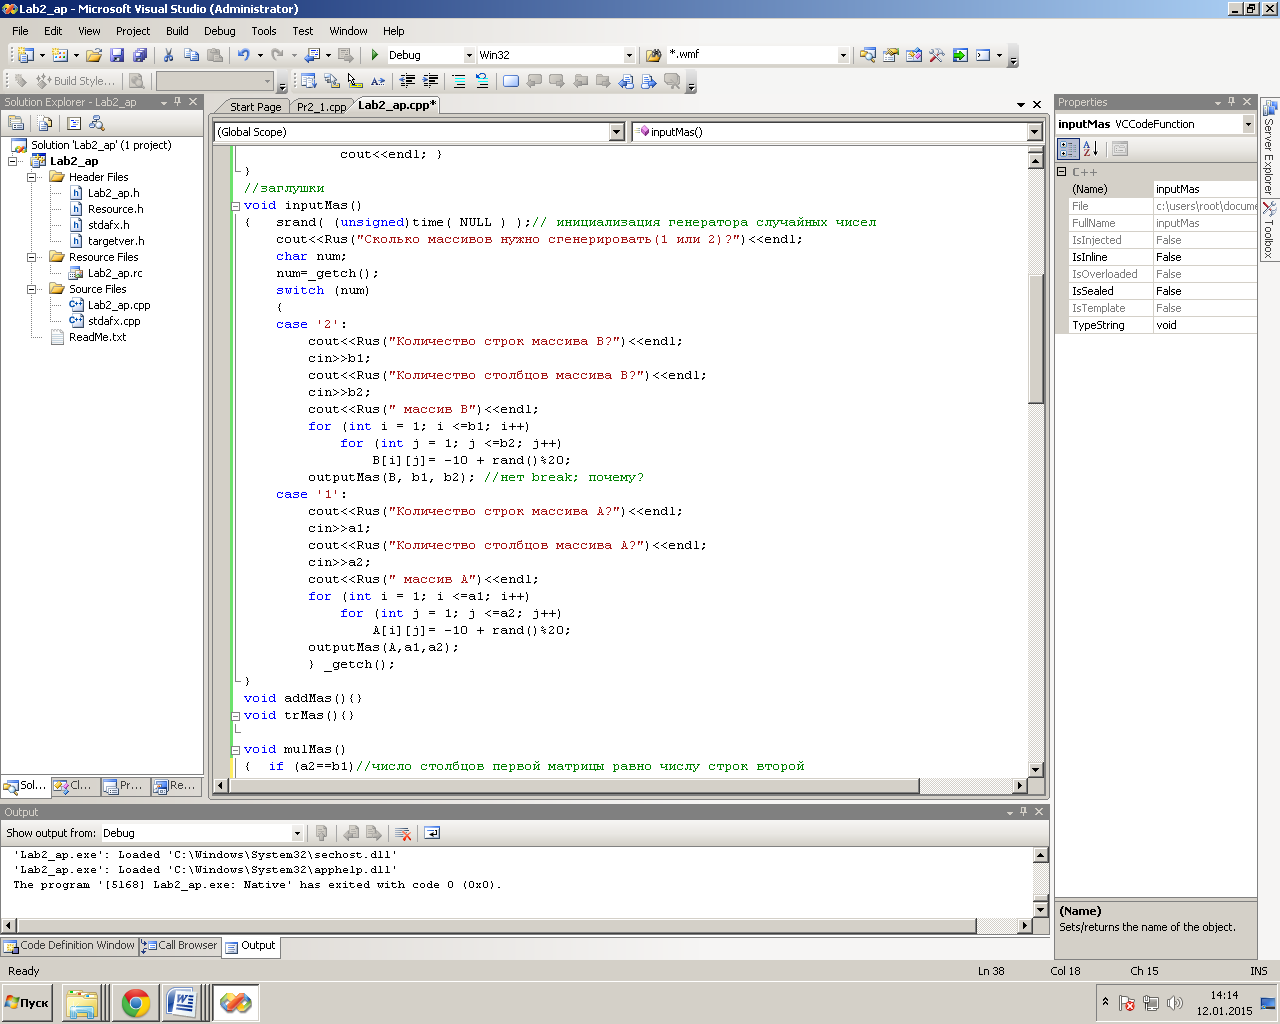Click the Output pane scroll-down arrow

[1040, 909]
